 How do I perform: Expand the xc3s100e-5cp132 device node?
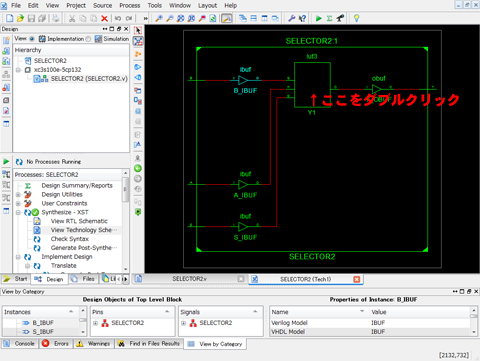18,70
